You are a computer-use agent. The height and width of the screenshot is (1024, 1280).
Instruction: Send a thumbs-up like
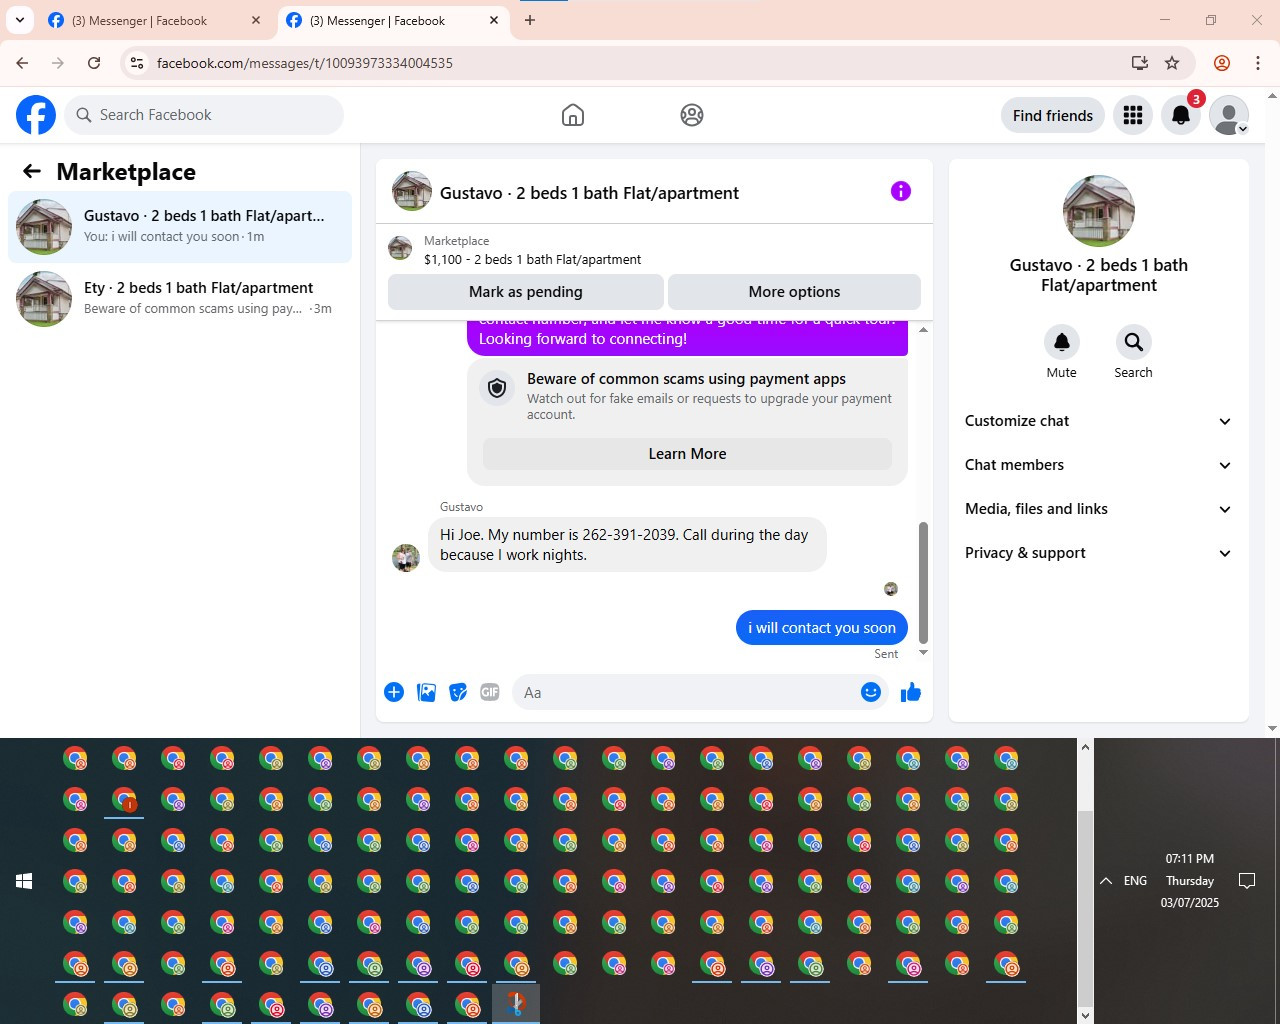(910, 692)
